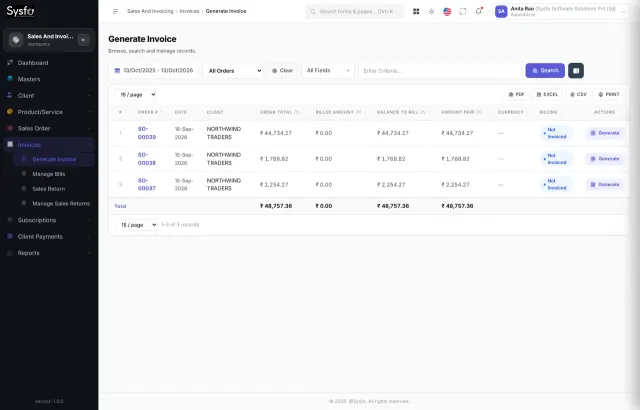Screen dimensions: 640x410
Task: Click the Dashboard sidebar icon
Action: pyautogui.click(x=10, y=62)
